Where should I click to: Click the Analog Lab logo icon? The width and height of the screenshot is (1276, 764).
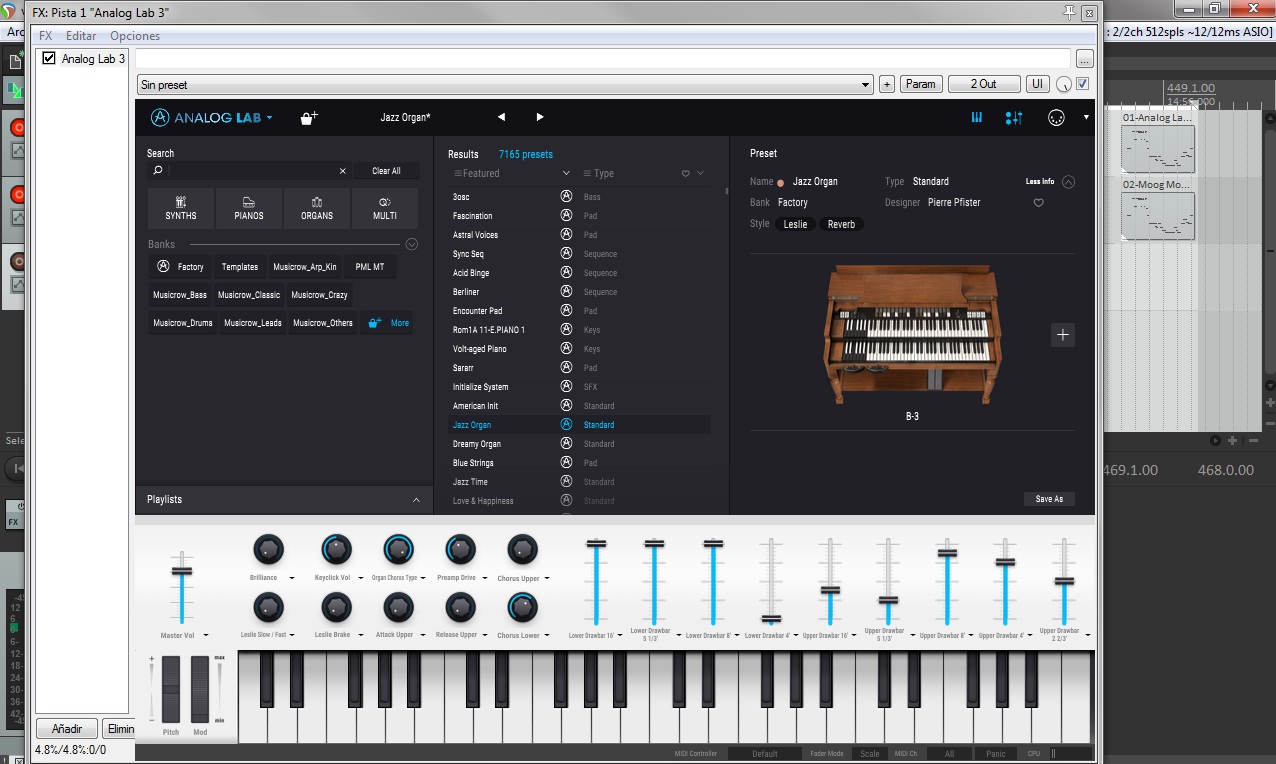[160, 117]
